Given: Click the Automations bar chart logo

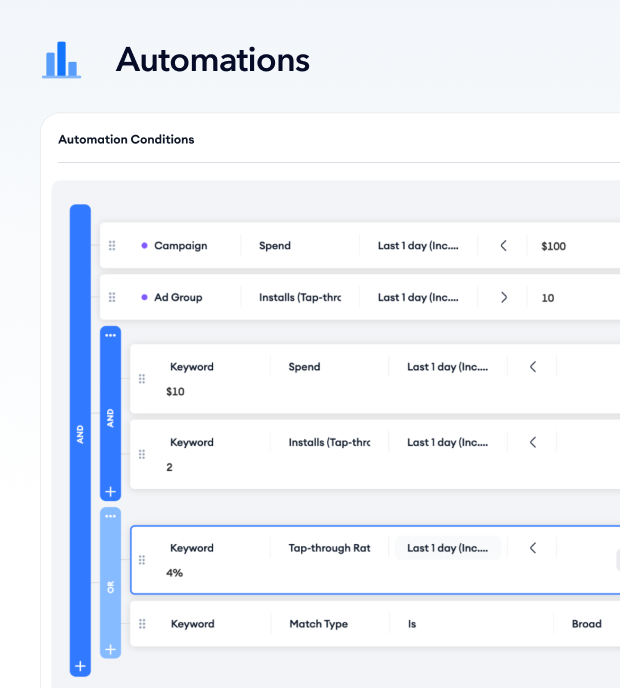Looking at the screenshot, I should [61, 60].
